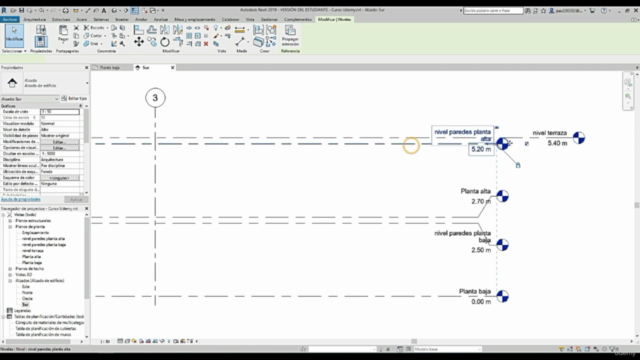Open the Arquitectura ribbon tab
This screenshot has width=640, height=360.
35,19
